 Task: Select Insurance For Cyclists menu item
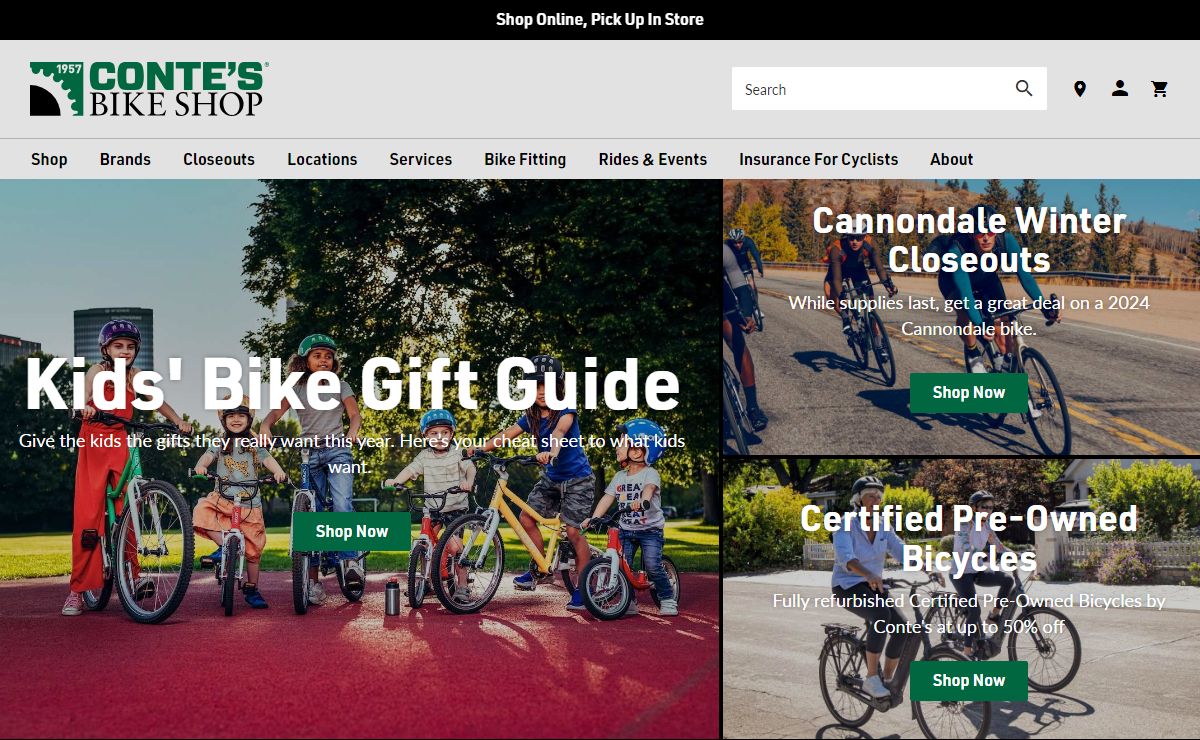(819, 159)
